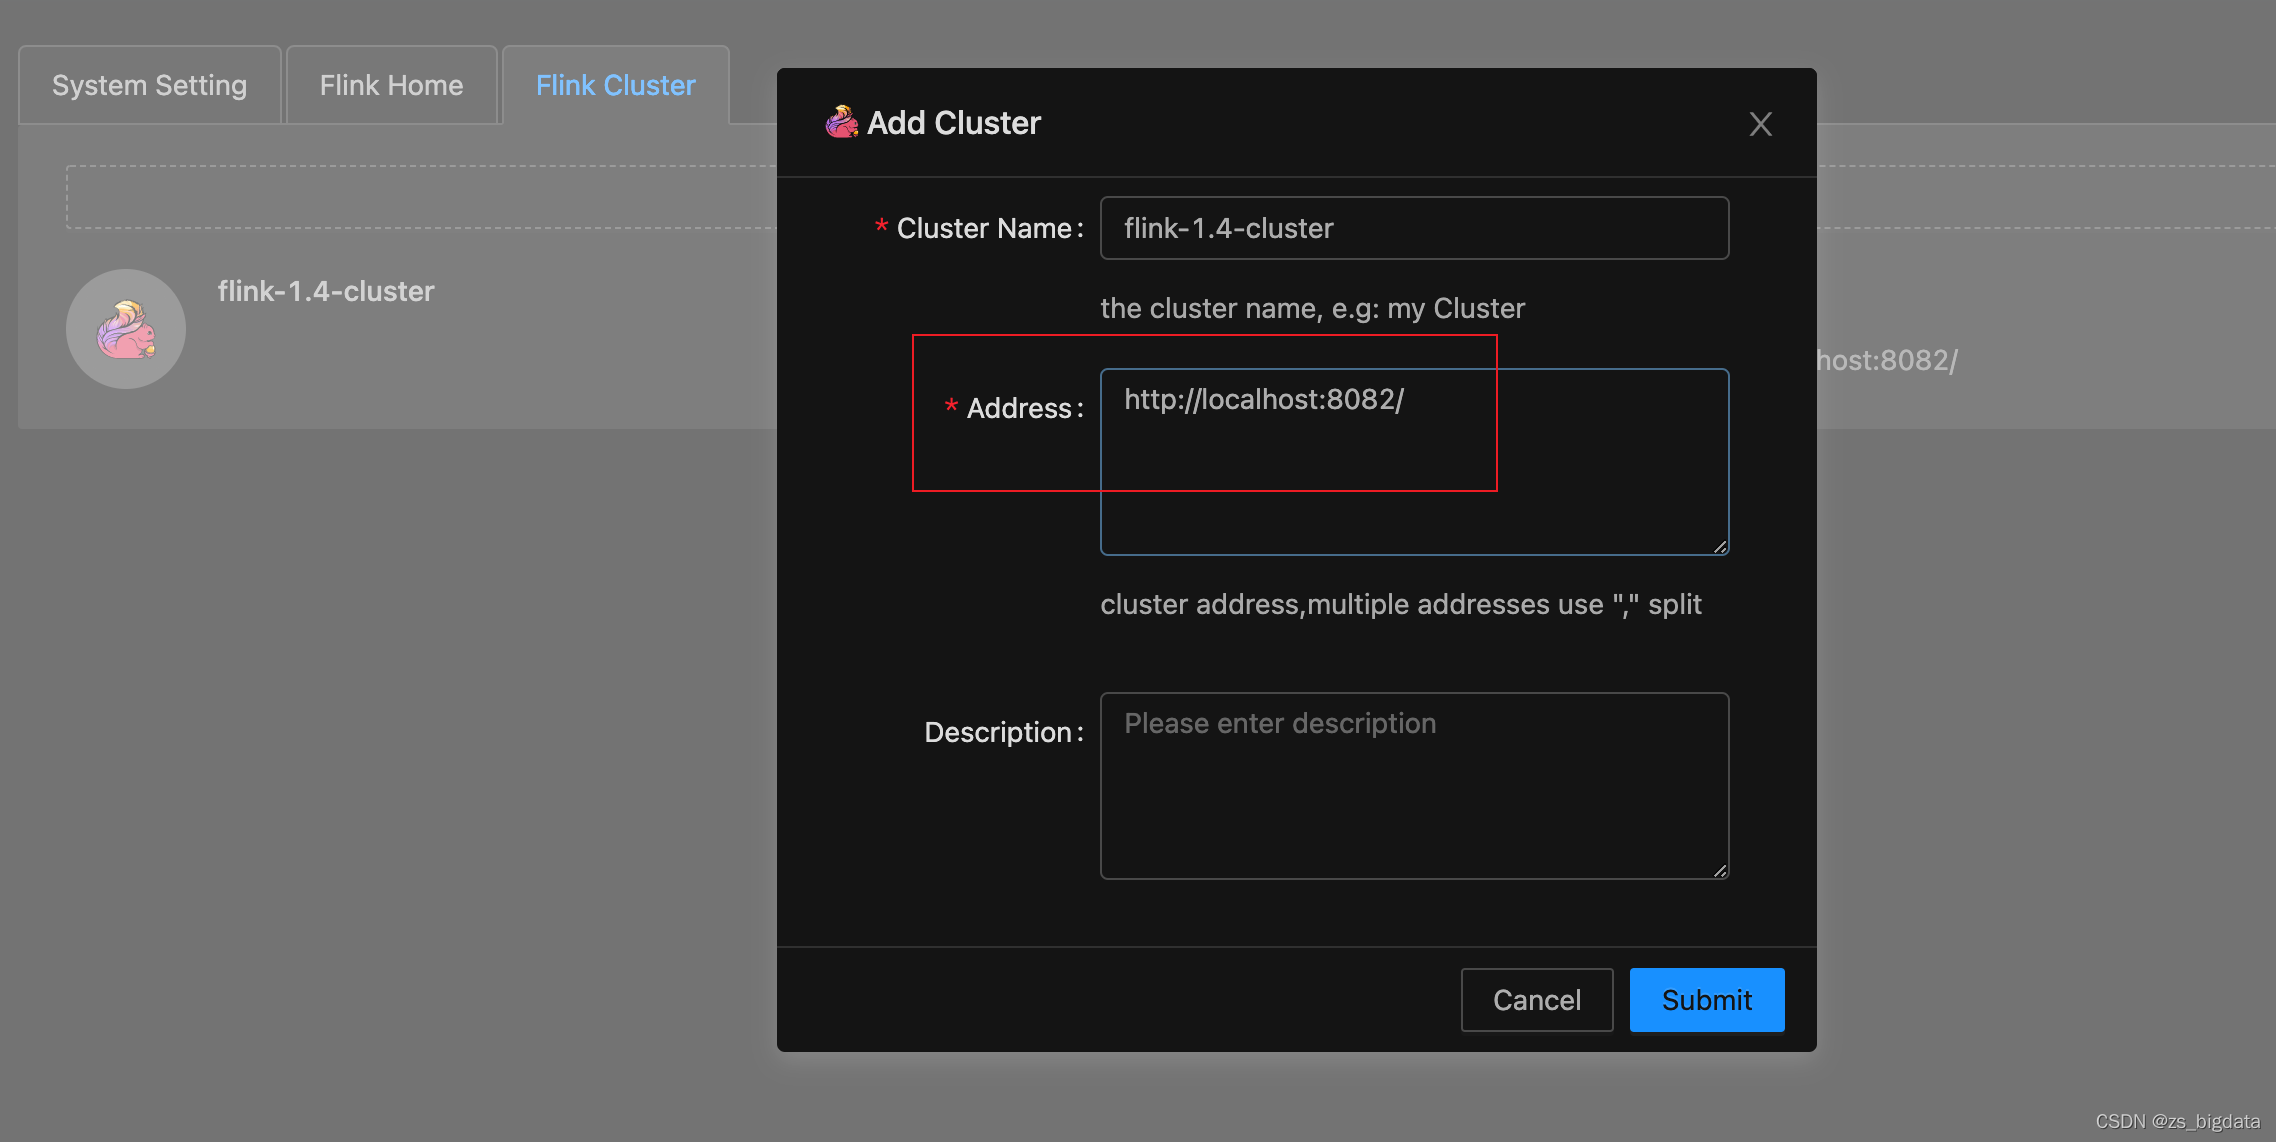This screenshot has width=2276, height=1142.
Task: Click the Add Cluster dialog title text
Action: pyautogui.click(x=953, y=122)
